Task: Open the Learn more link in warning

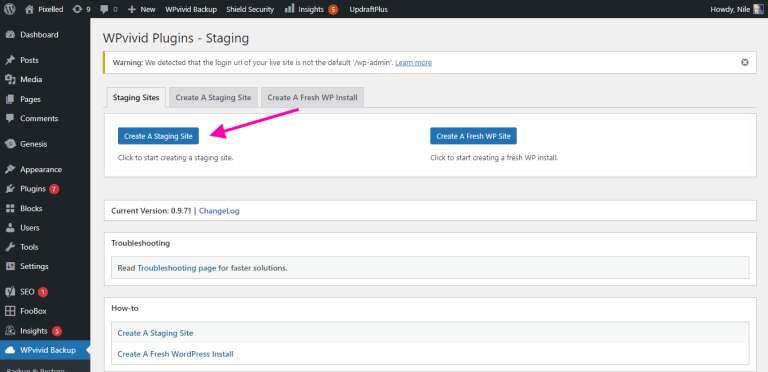Action: [413, 63]
